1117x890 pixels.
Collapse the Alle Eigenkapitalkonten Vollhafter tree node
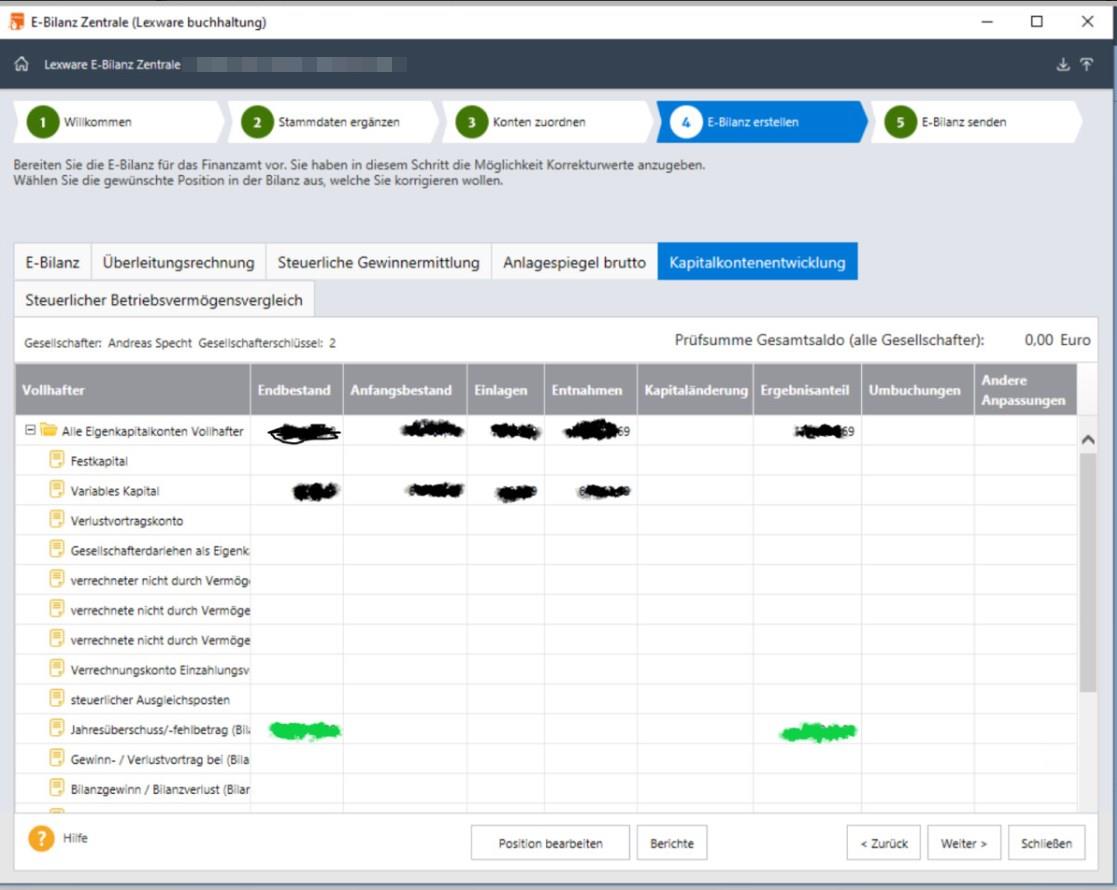click(x=30, y=430)
